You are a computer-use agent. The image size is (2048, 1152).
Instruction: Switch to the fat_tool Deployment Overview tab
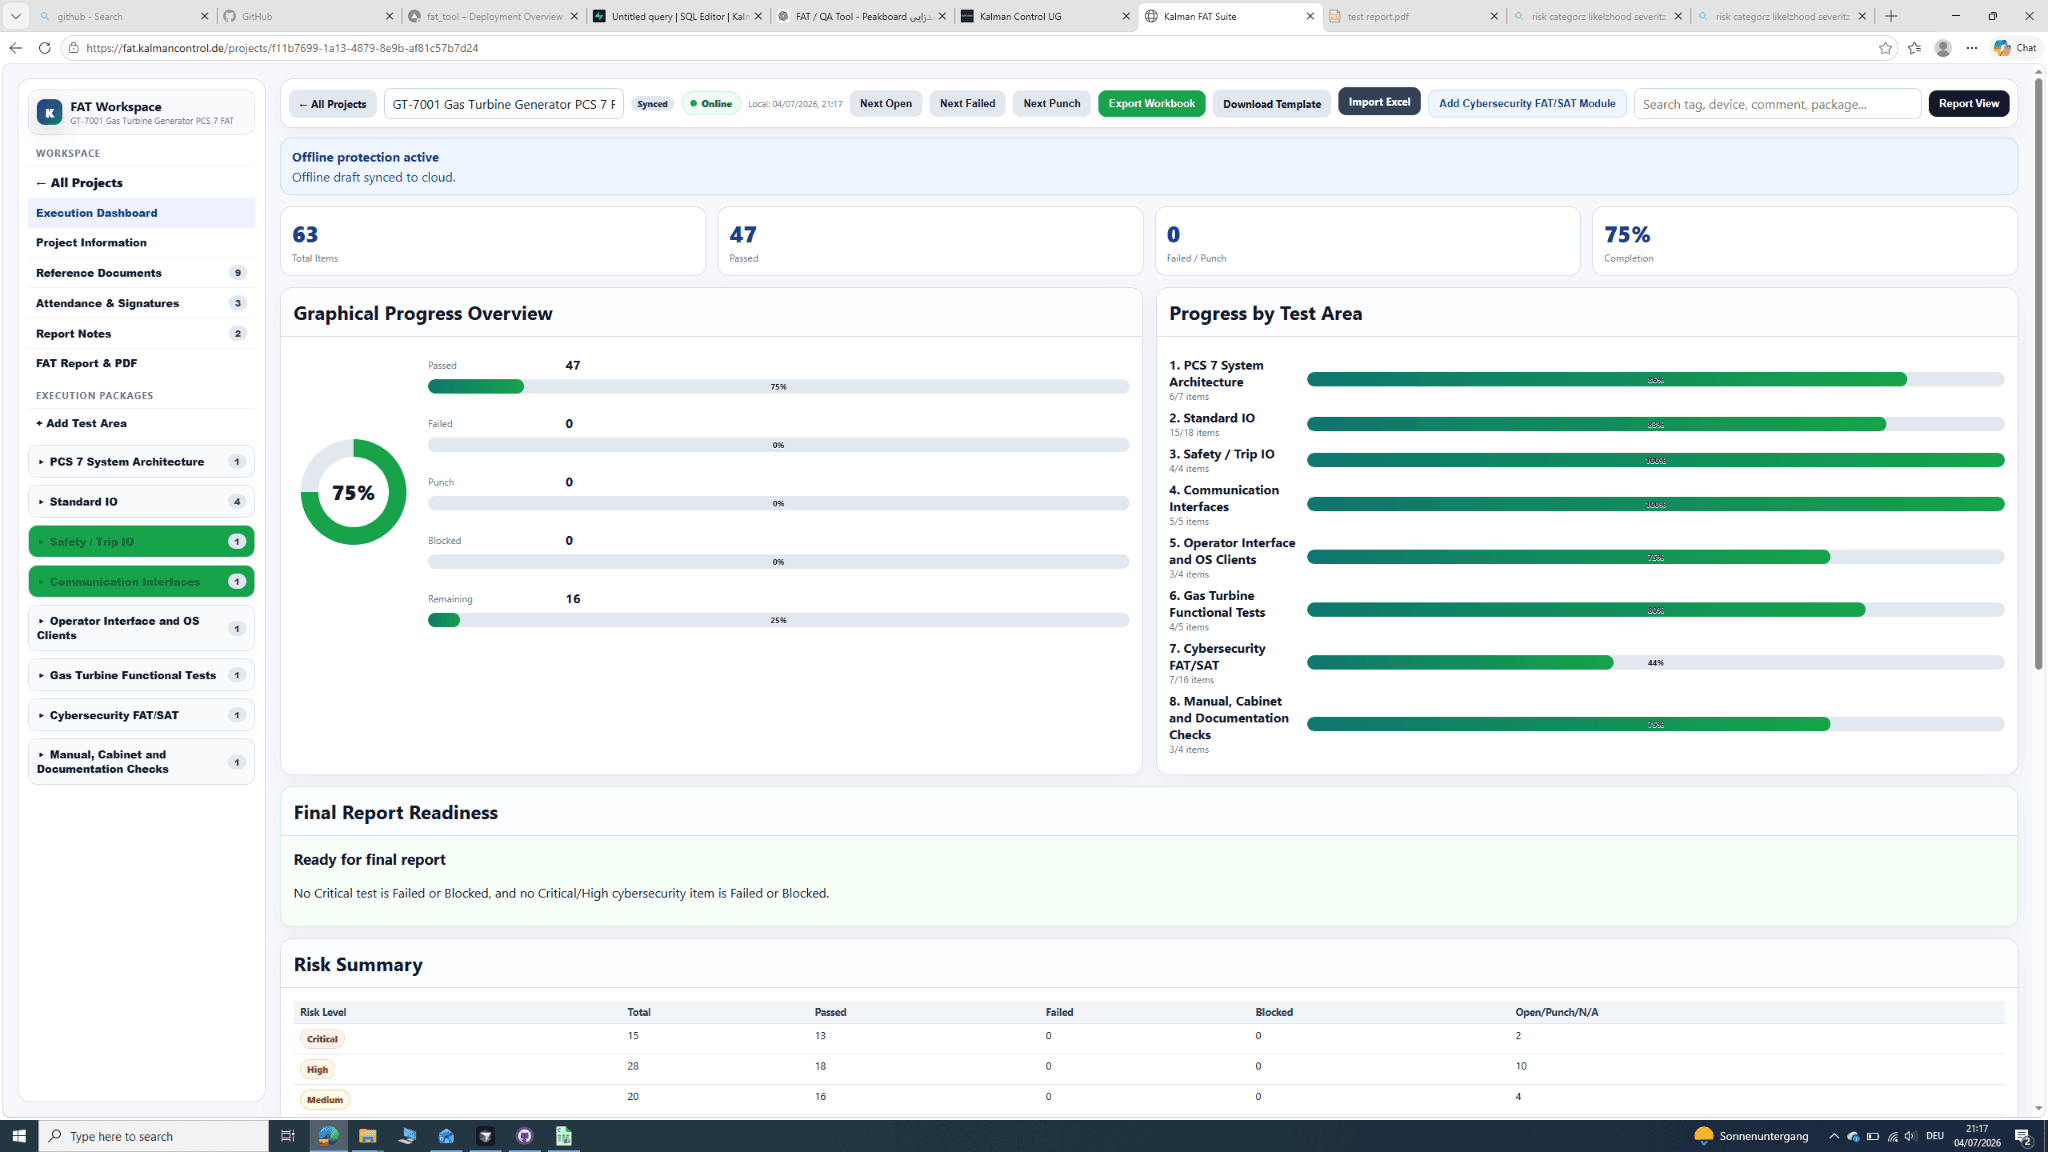(x=493, y=16)
